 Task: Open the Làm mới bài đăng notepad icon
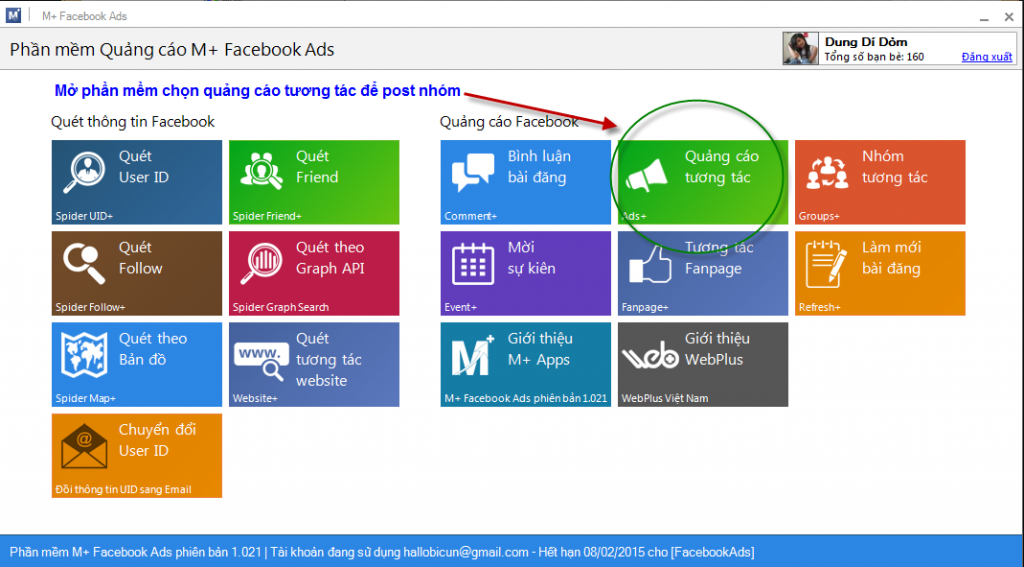tap(826, 264)
